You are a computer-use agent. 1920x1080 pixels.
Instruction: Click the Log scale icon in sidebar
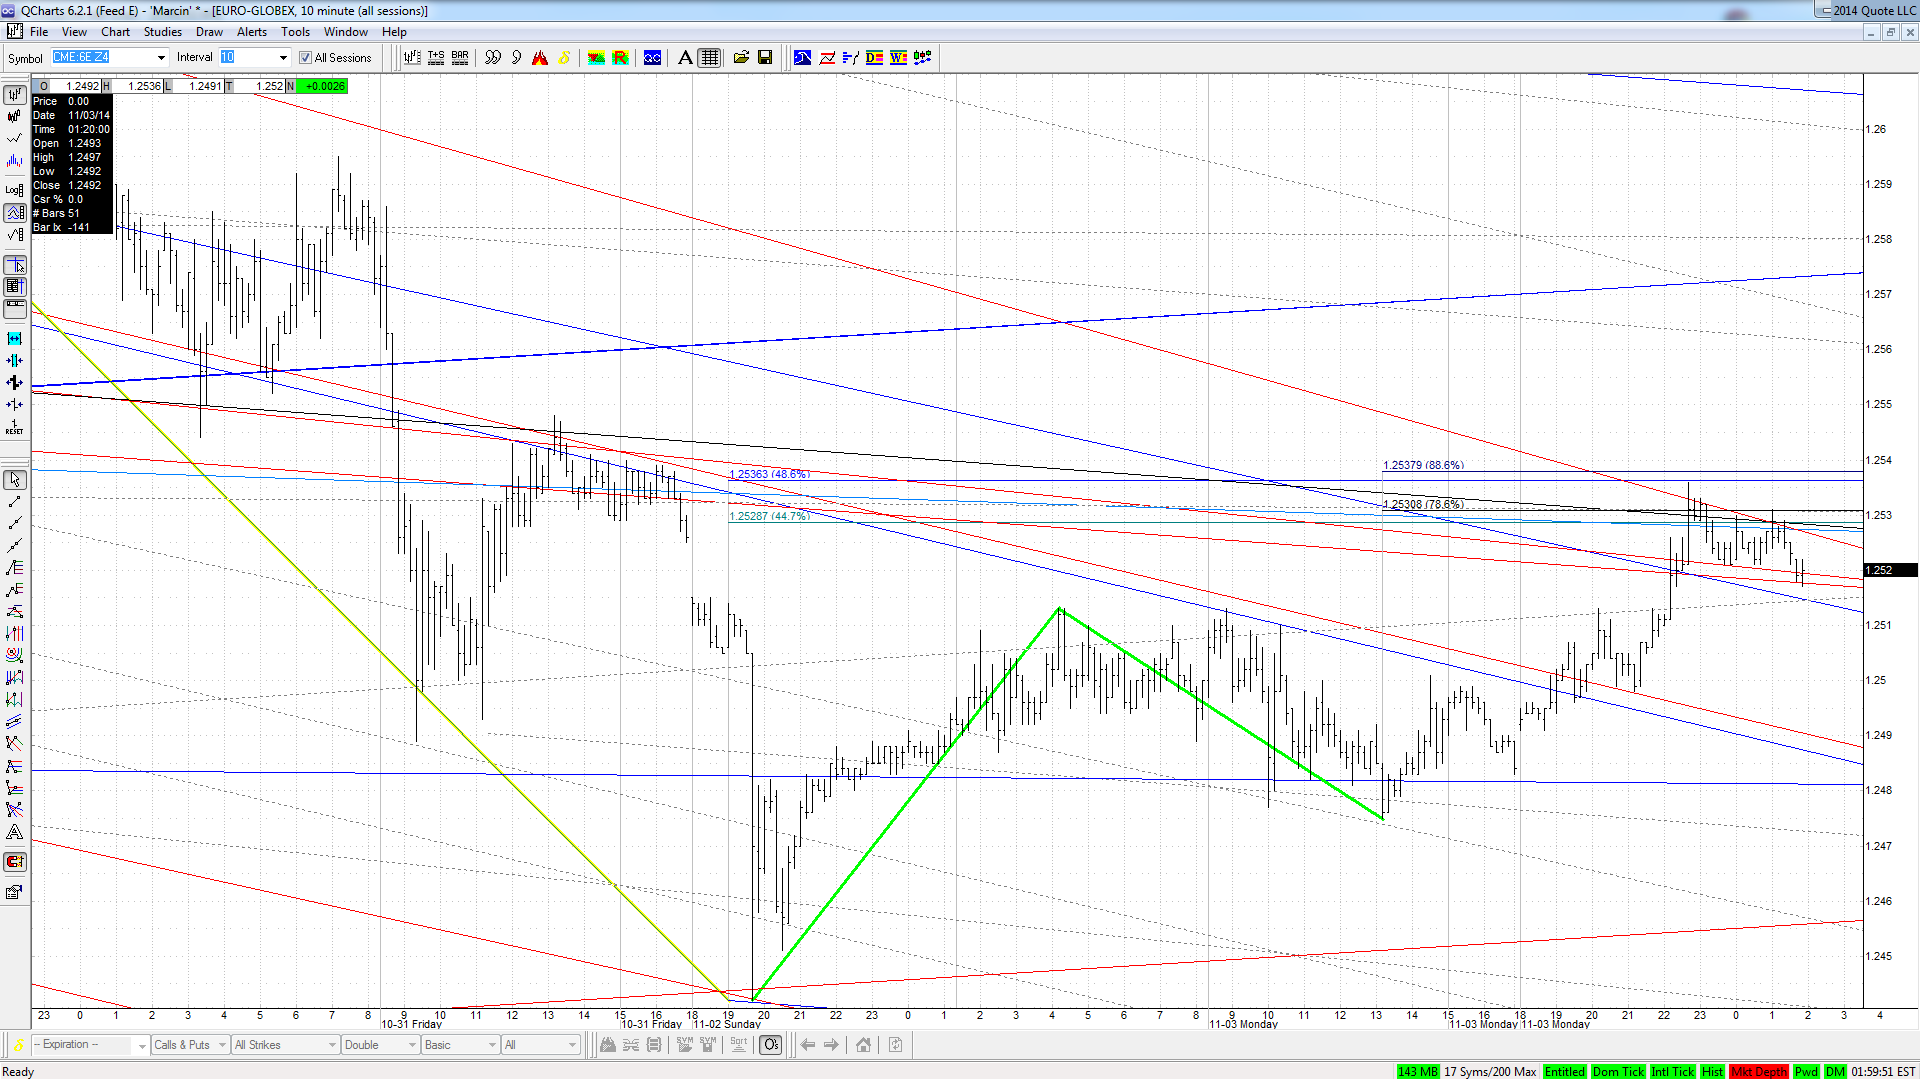click(14, 190)
